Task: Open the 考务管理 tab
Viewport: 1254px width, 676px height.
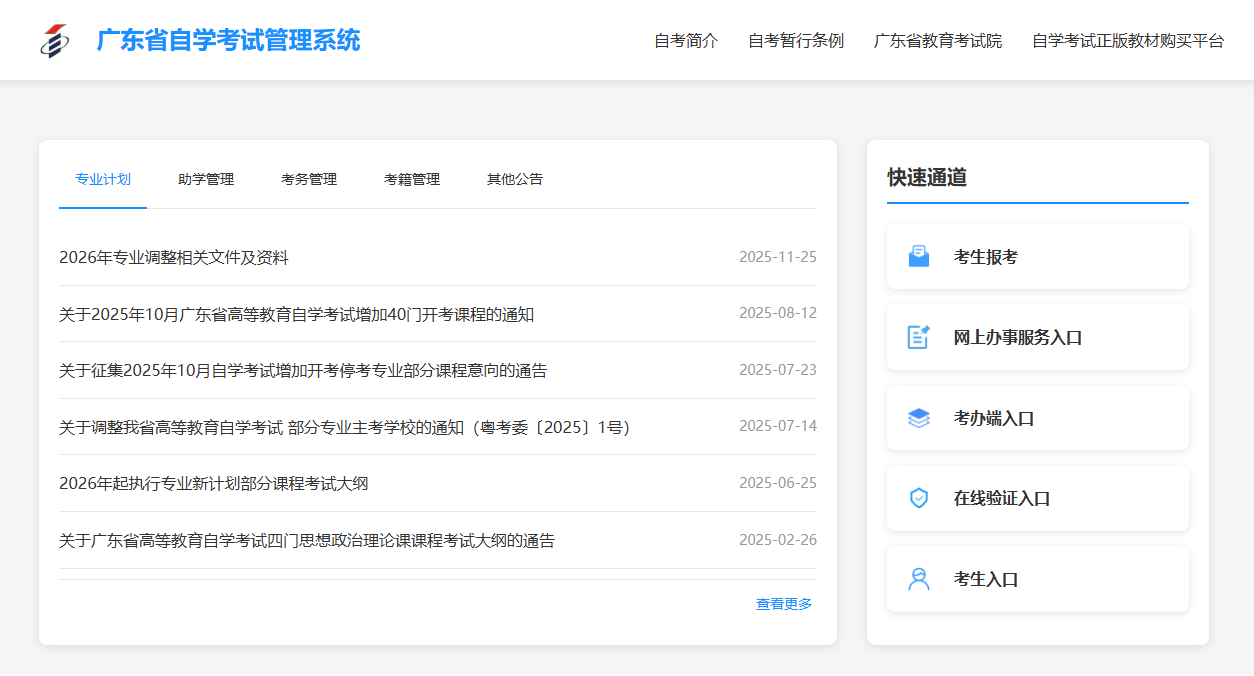Action: (309, 180)
